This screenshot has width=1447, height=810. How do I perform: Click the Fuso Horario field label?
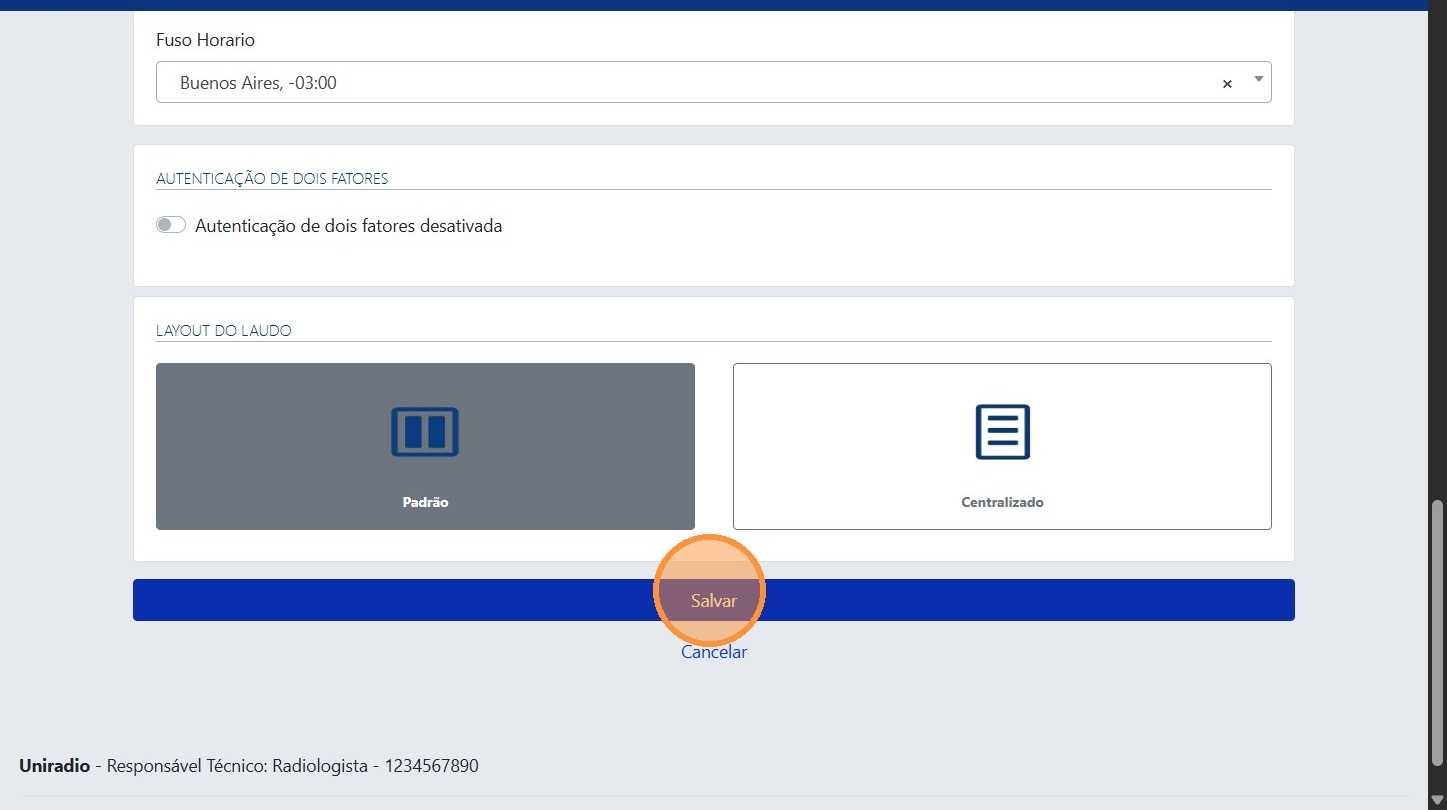pyautogui.click(x=205, y=40)
